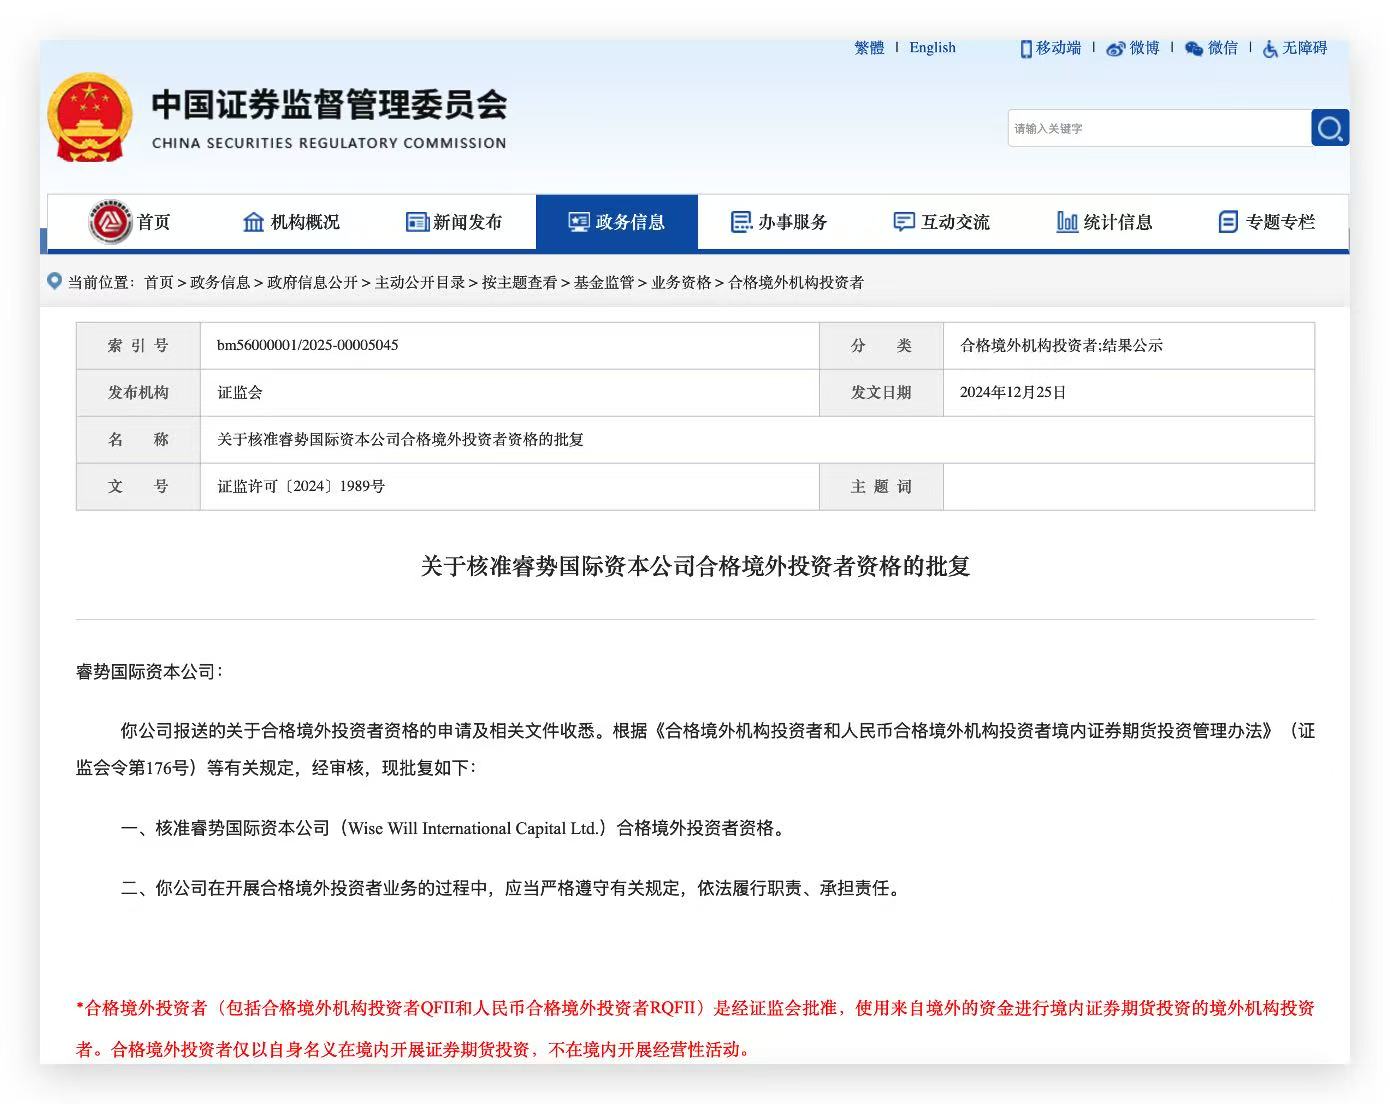1390x1104 pixels.
Task: Open the WeChat icon link
Action: (1193, 48)
